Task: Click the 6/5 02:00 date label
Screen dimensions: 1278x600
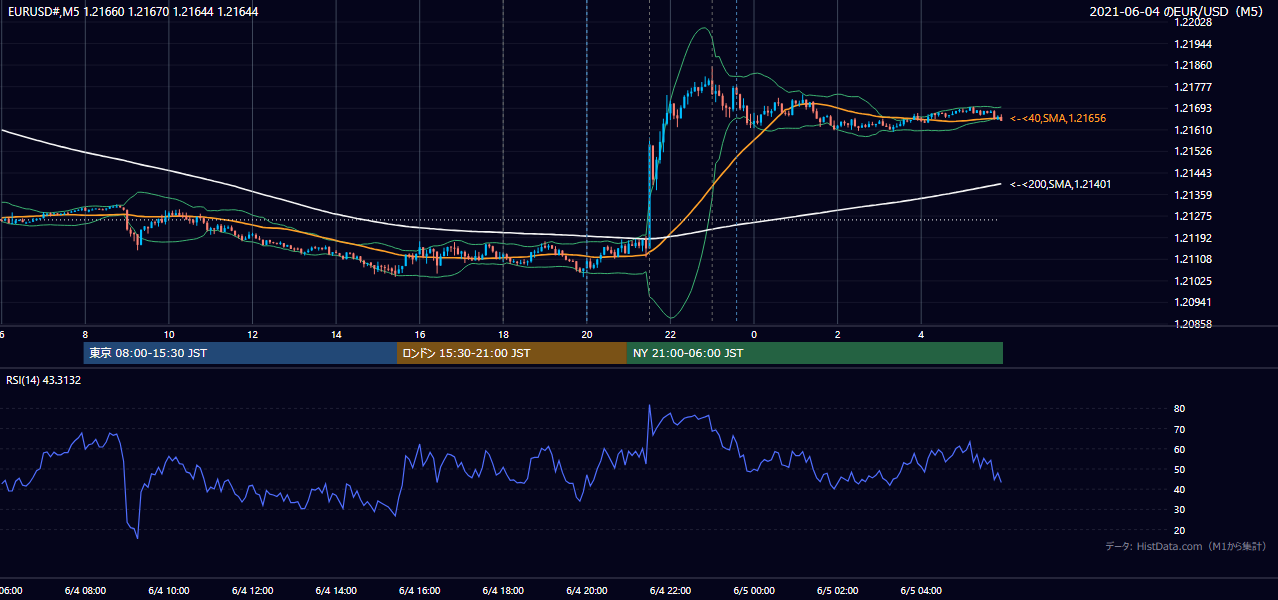Action: pyautogui.click(x=838, y=590)
